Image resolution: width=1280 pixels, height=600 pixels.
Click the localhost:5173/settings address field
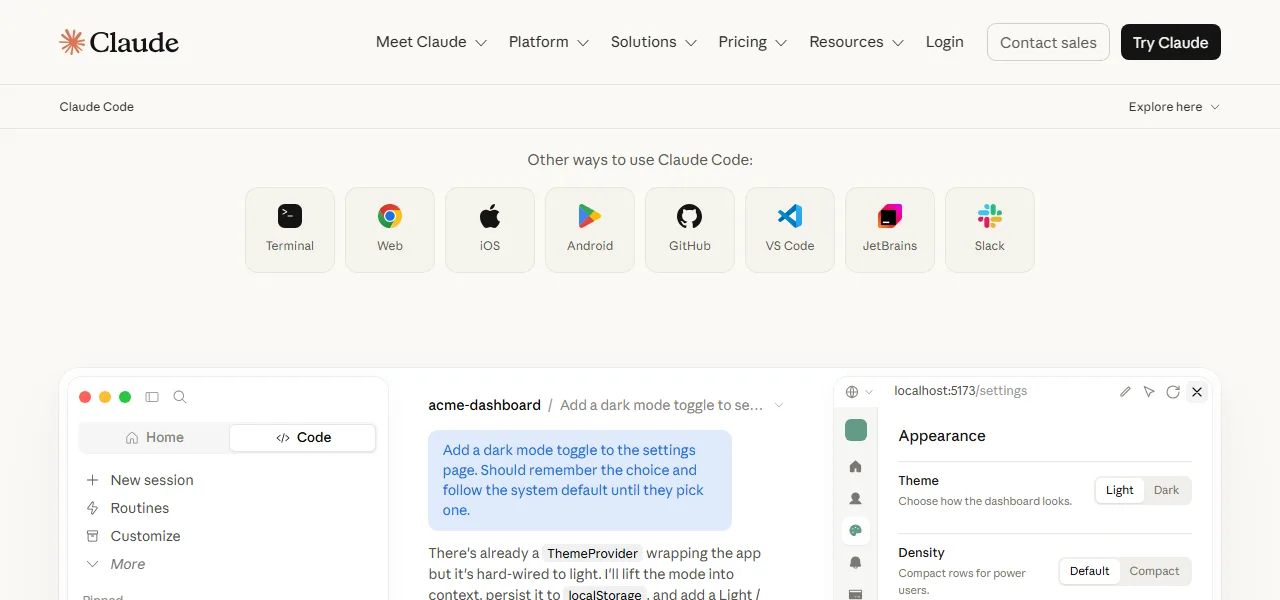[960, 391]
